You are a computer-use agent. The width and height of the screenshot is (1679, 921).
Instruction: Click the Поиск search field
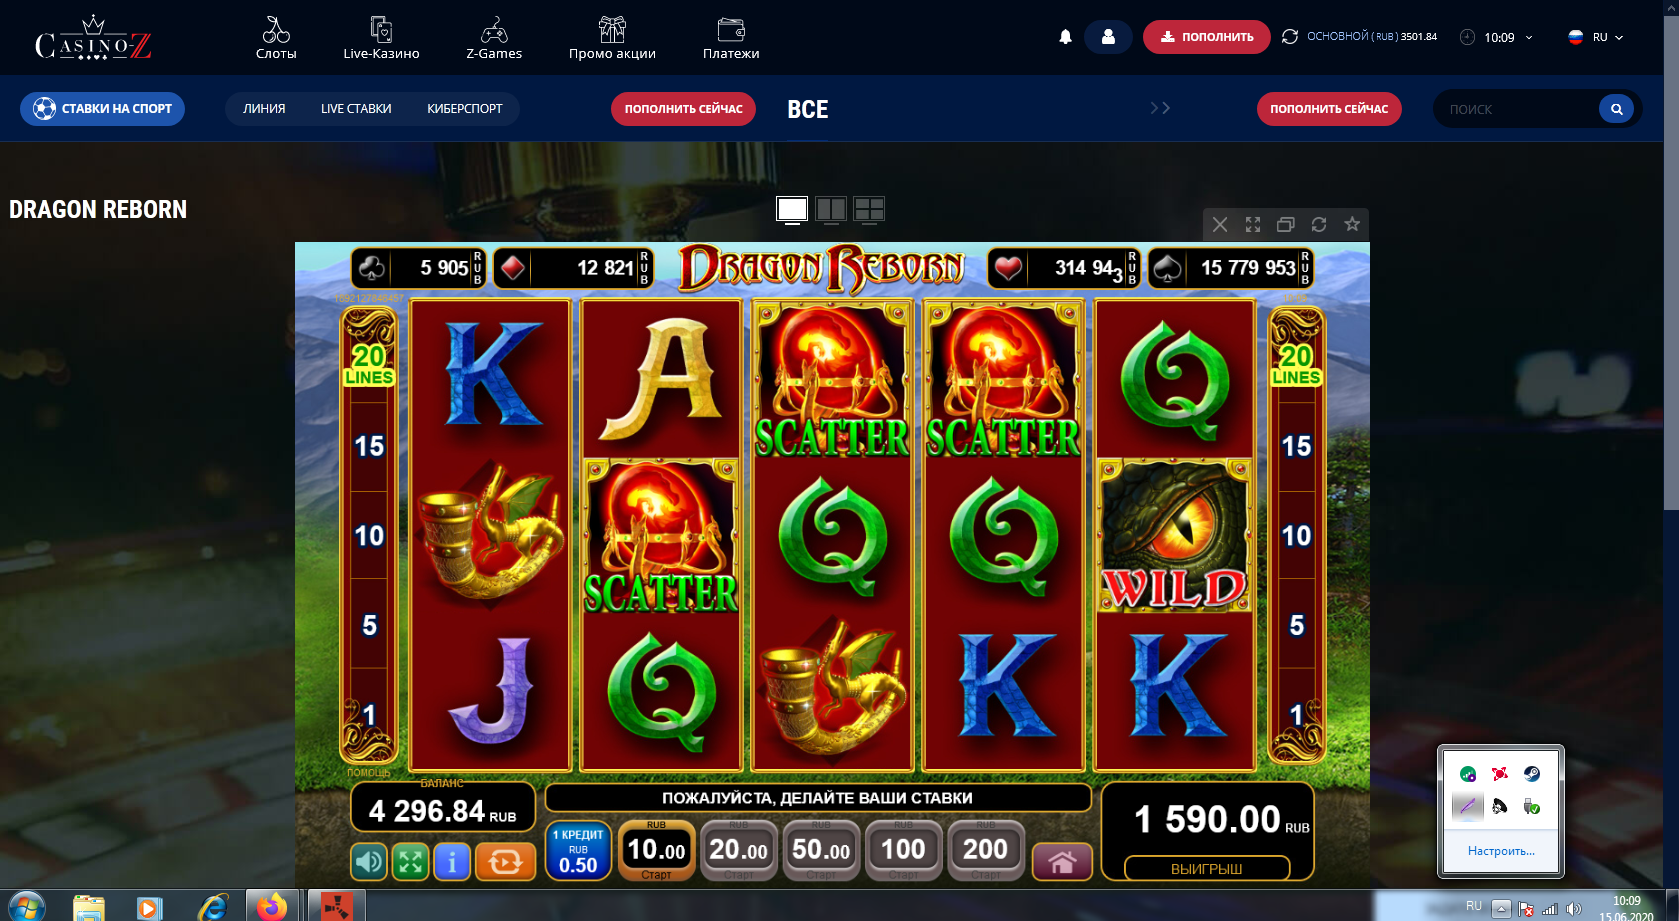(1518, 109)
